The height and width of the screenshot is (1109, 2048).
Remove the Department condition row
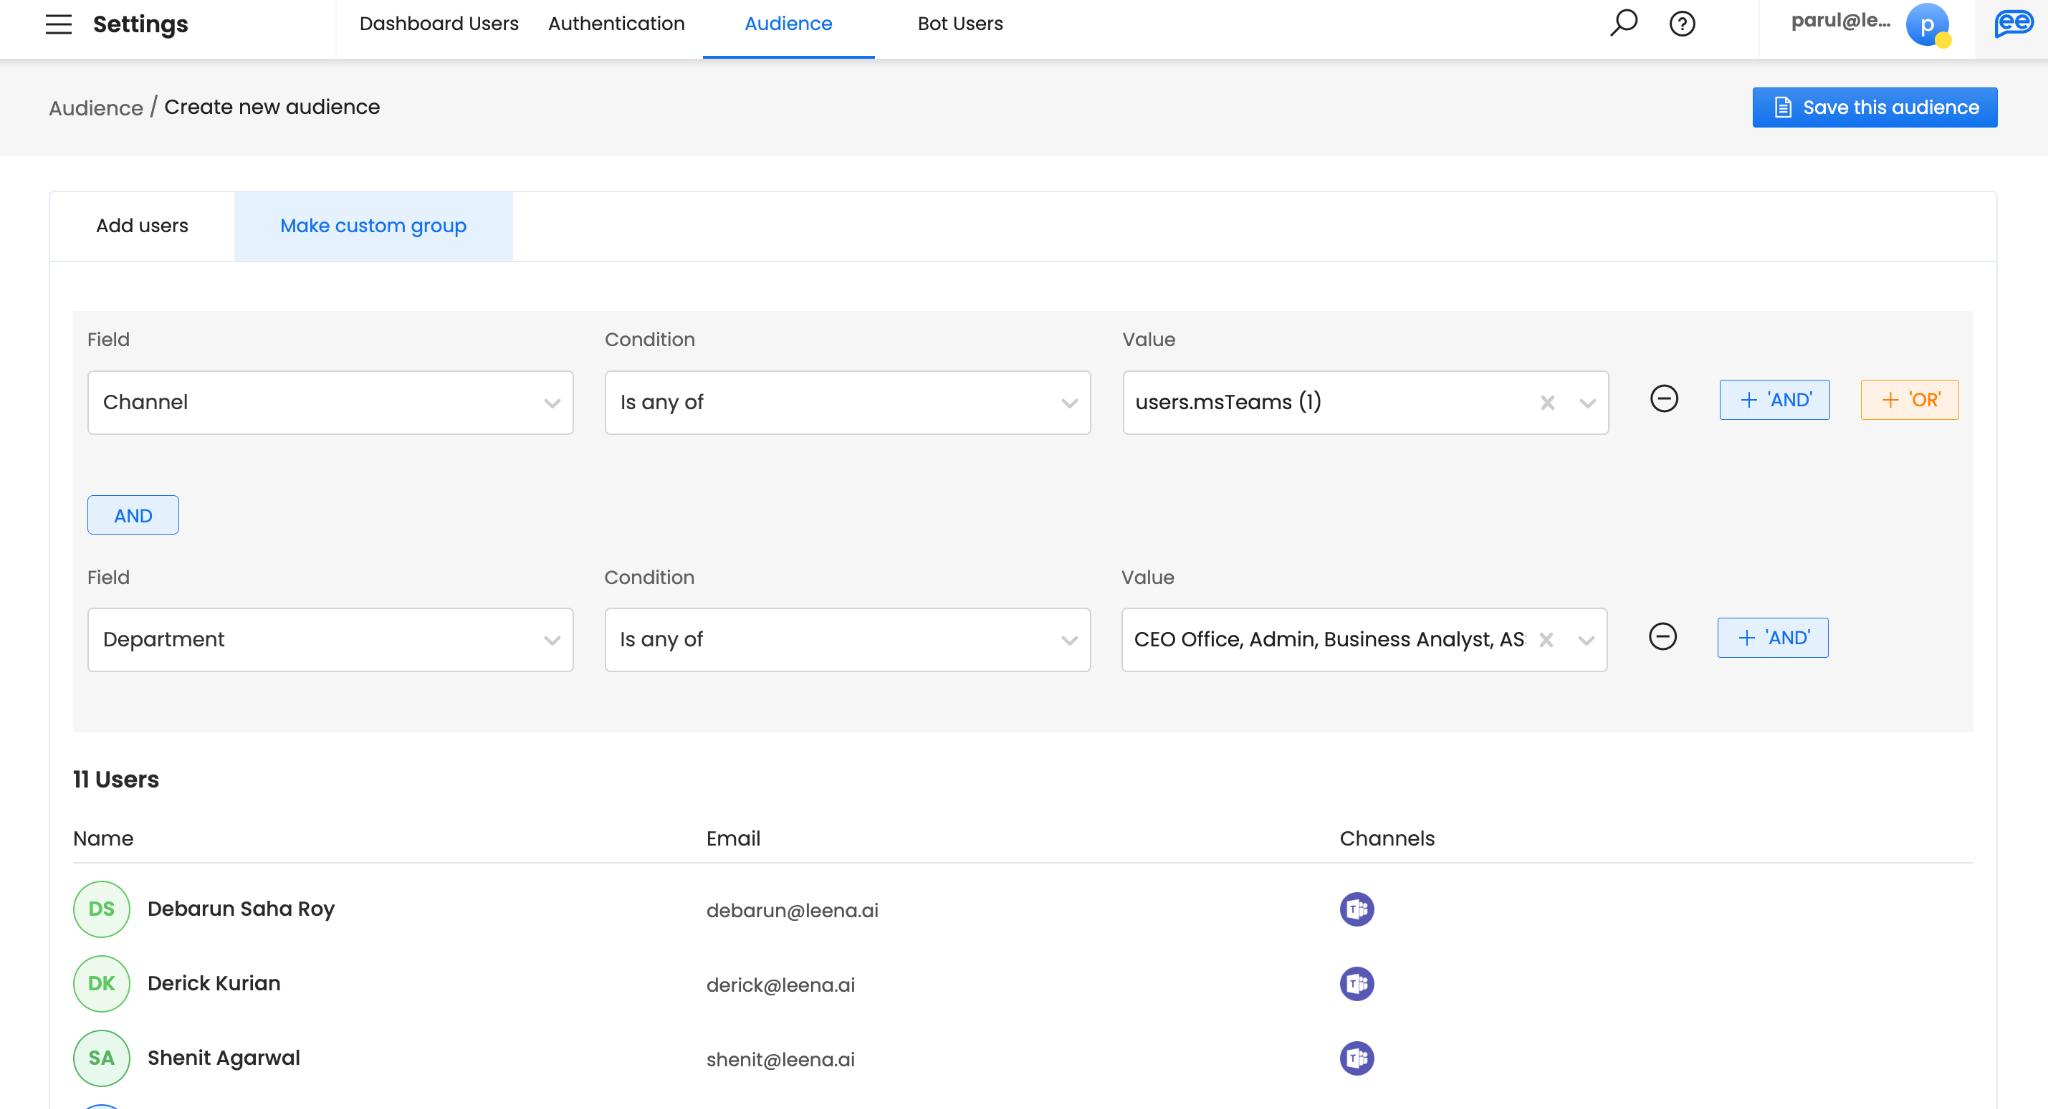[1662, 637]
